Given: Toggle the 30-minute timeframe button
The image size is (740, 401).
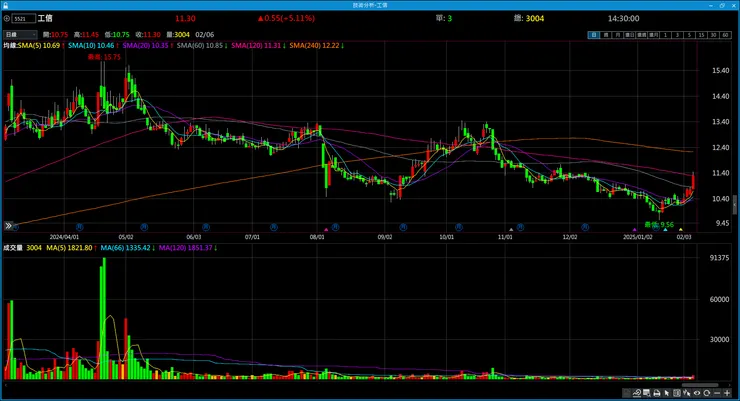Looking at the screenshot, I should click(x=714, y=35).
